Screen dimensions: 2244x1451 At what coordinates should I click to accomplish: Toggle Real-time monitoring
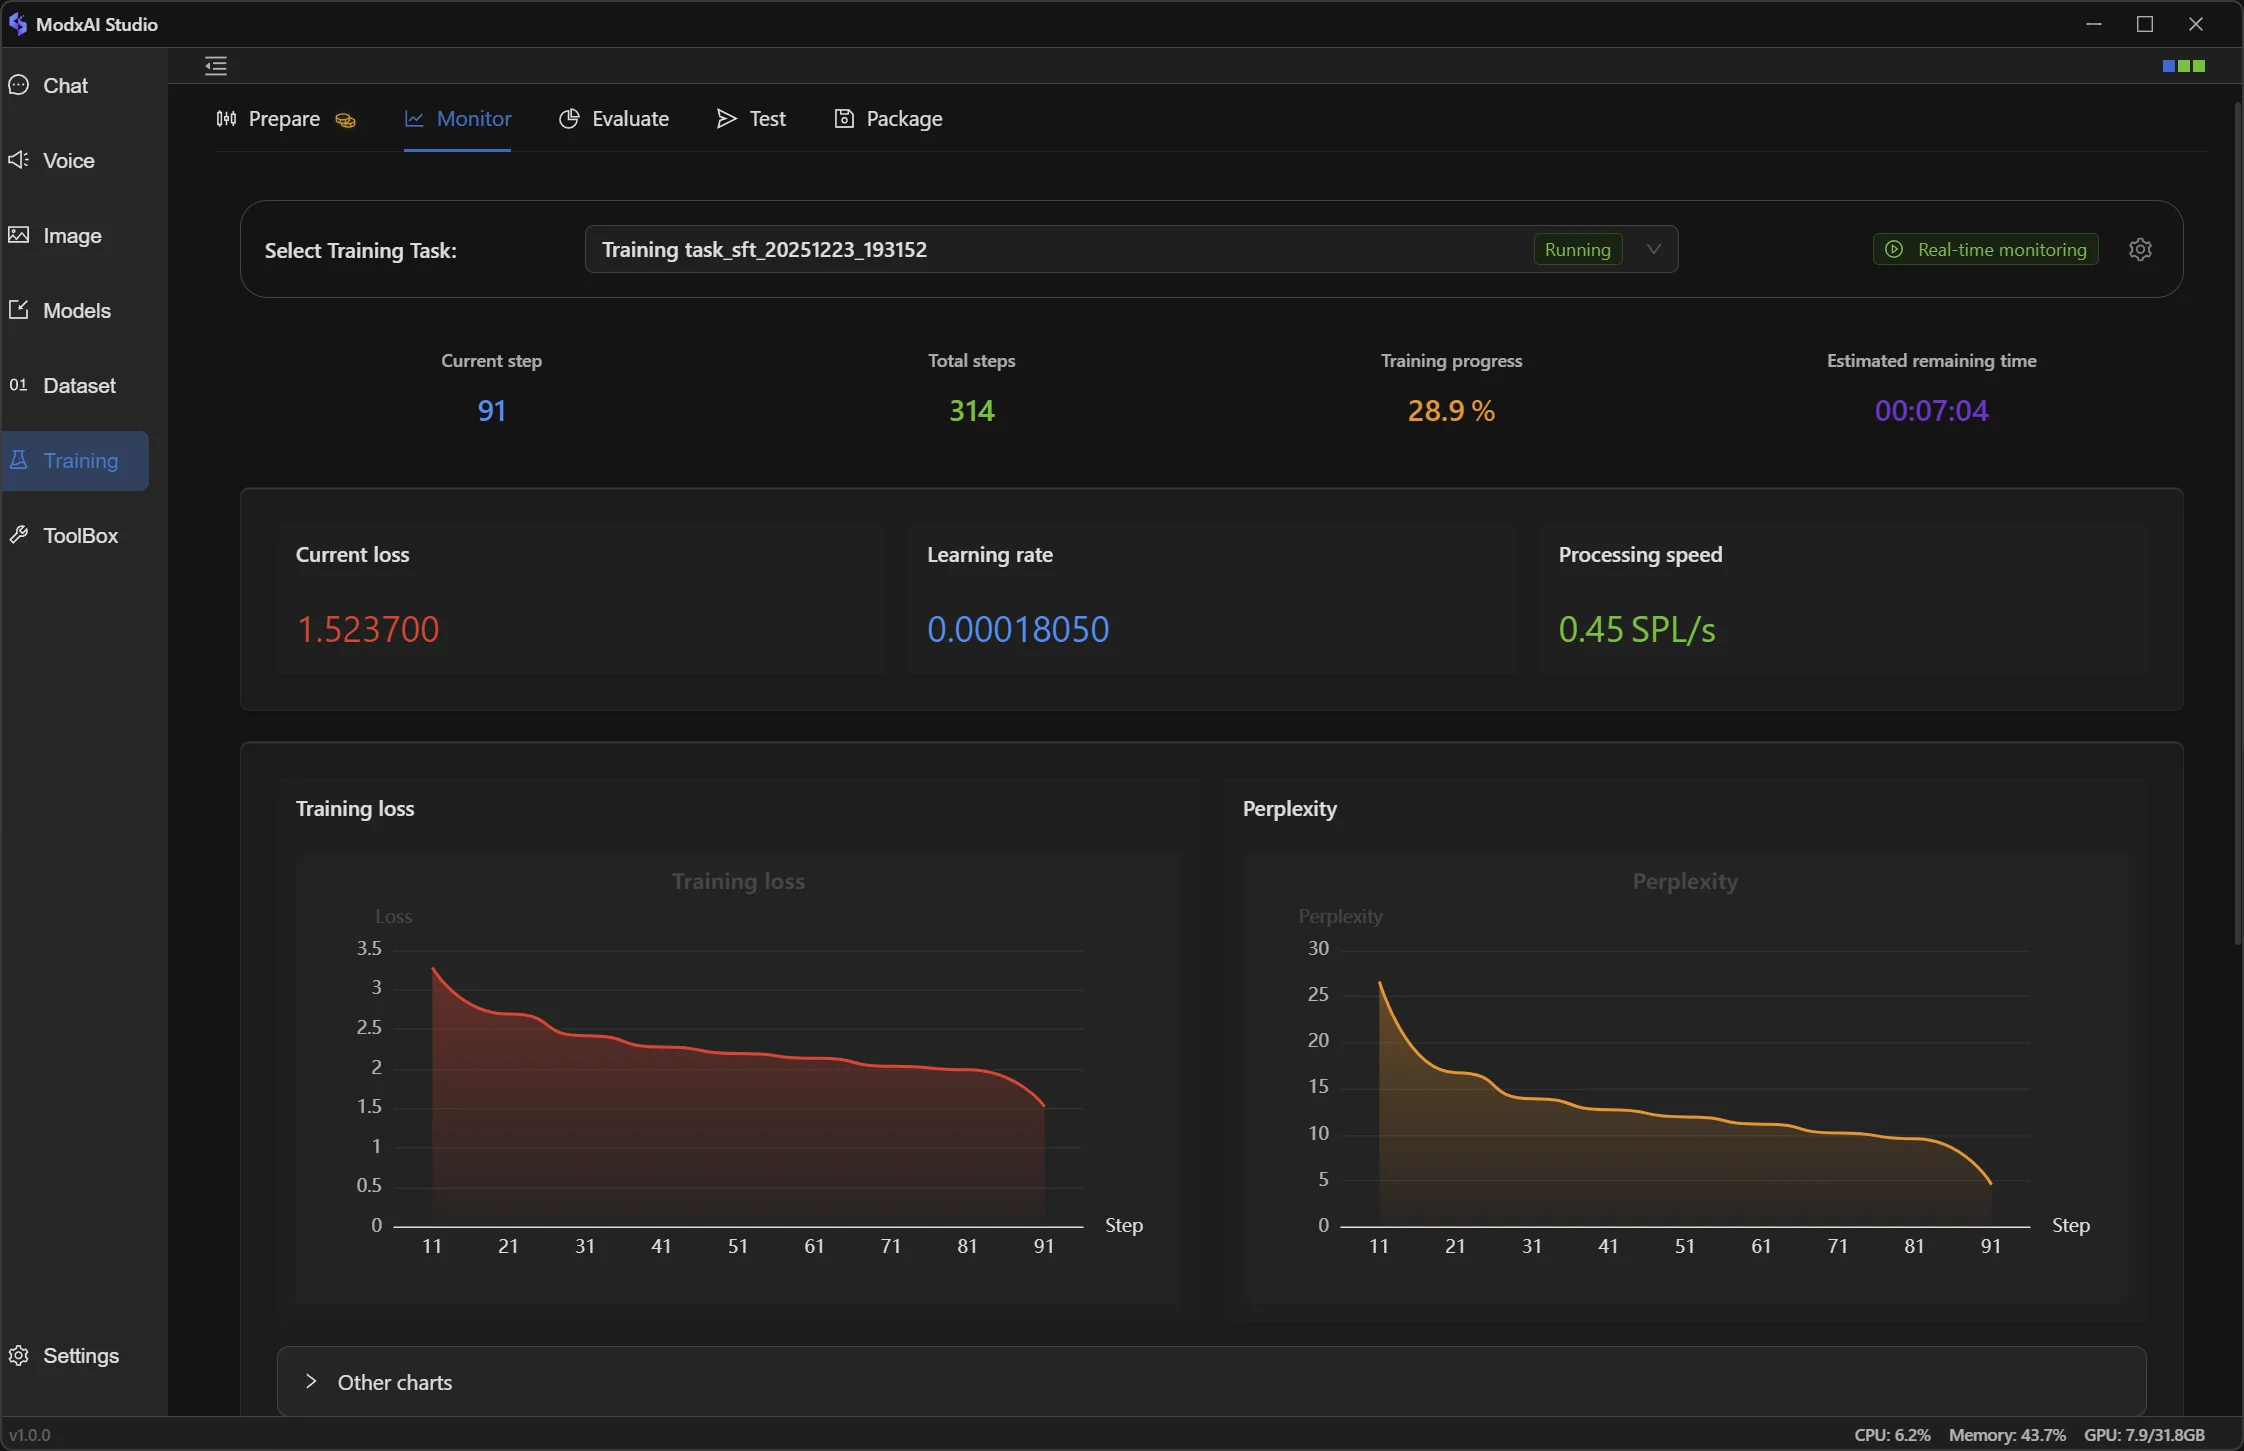coord(1985,249)
